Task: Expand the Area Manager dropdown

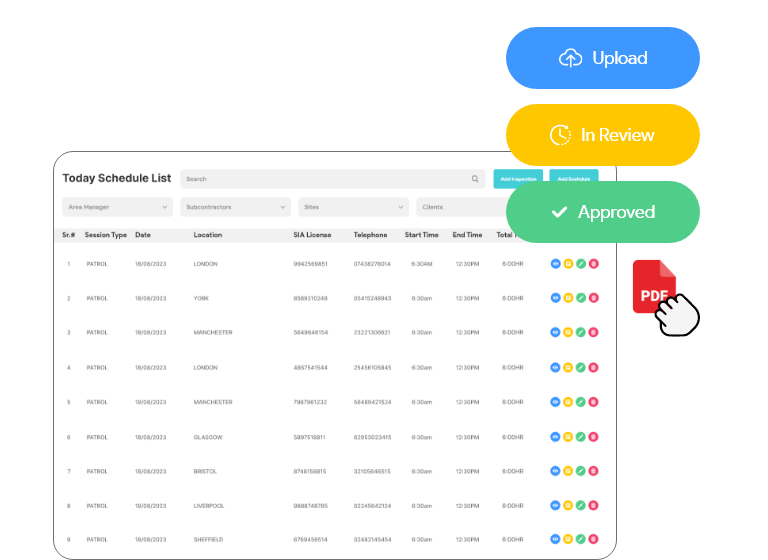Action: coord(117,207)
